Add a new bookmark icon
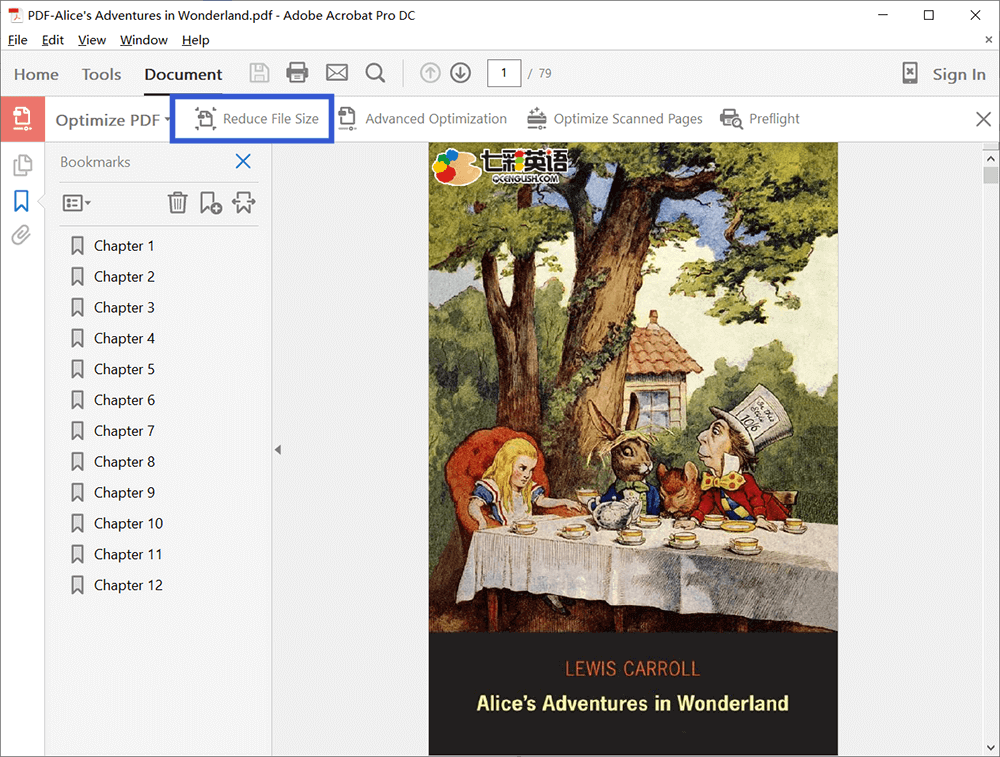Screen dimensions: 1000x757 [x=210, y=203]
